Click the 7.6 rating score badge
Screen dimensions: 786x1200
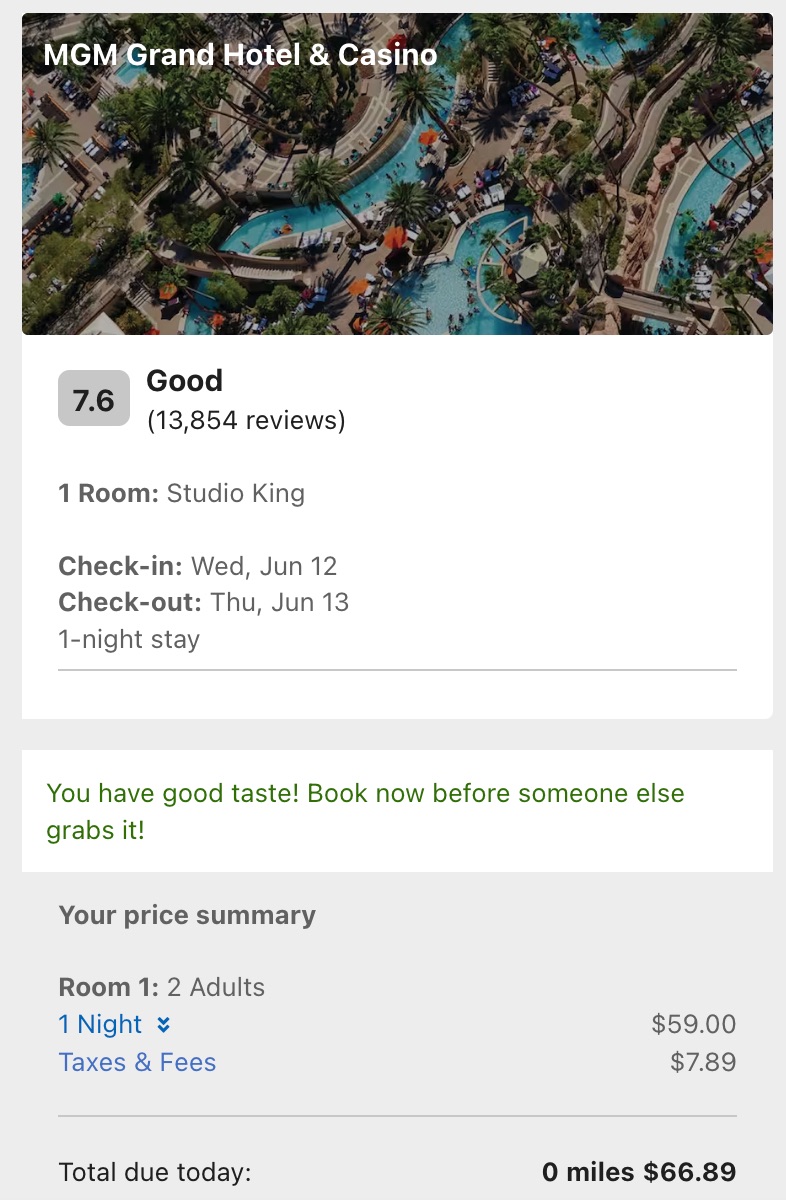pos(94,400)
